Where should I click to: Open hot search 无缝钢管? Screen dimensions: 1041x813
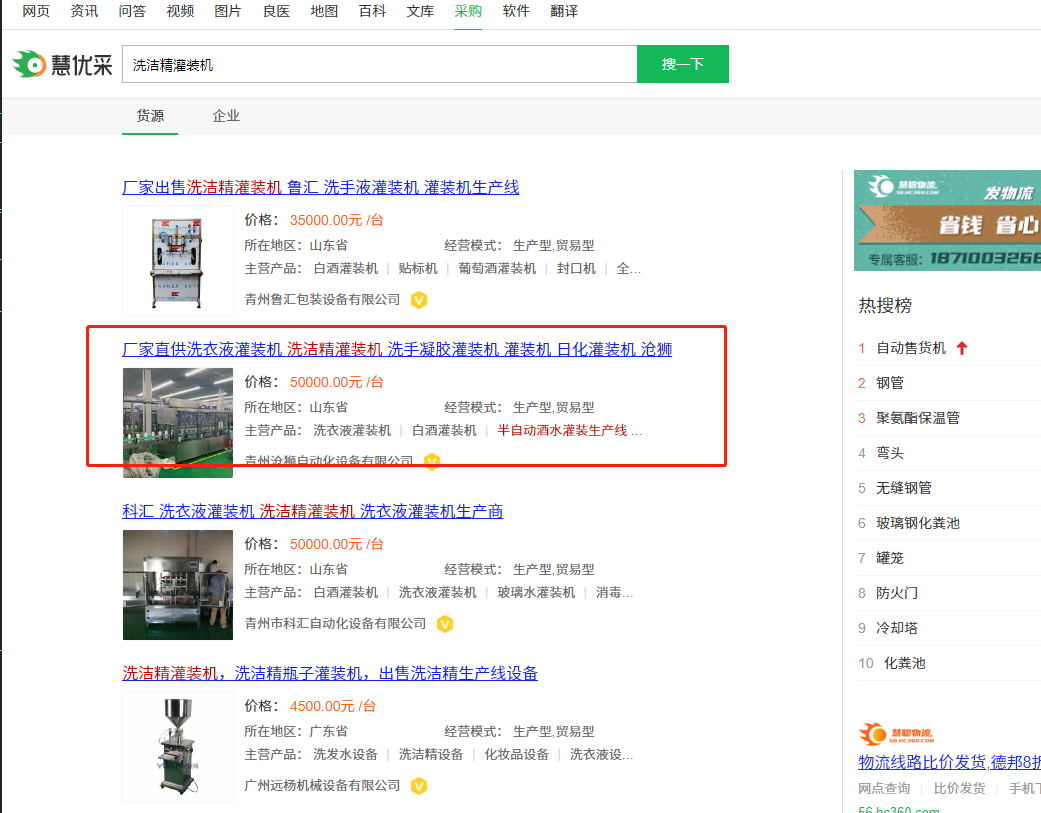point(904,488)
